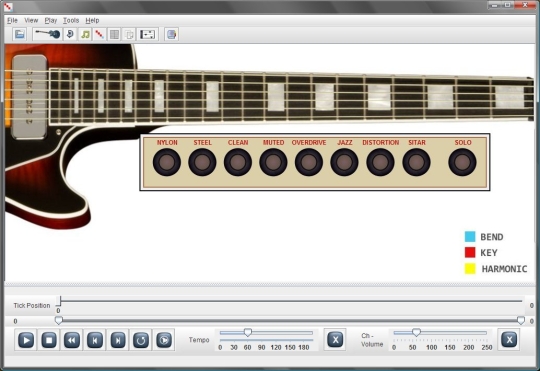Open the File menu
The image size is (540, 371).
coord(12,20)
